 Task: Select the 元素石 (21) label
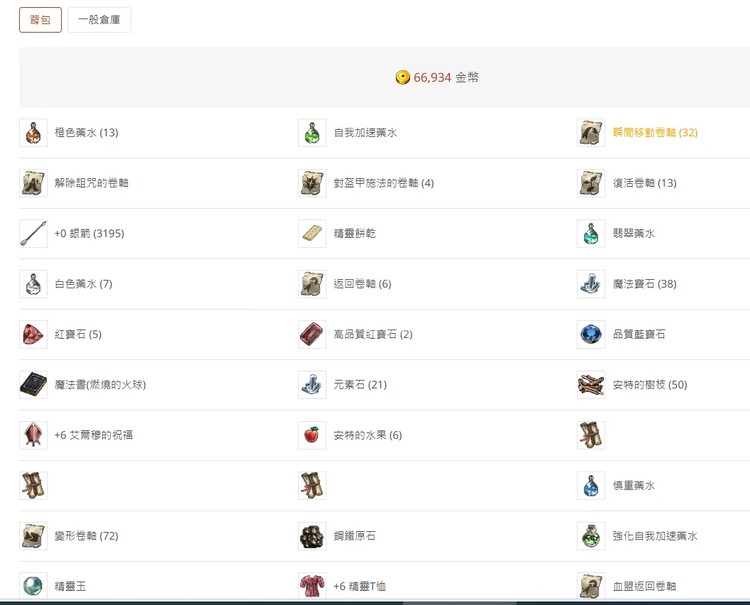coord(360,385)
